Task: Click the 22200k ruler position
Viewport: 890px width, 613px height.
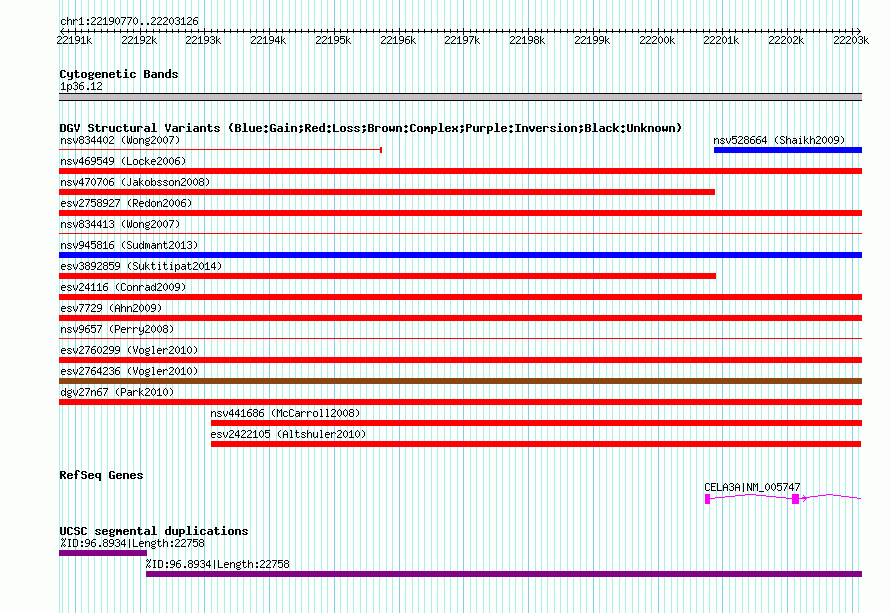Action: click(657, 40)
